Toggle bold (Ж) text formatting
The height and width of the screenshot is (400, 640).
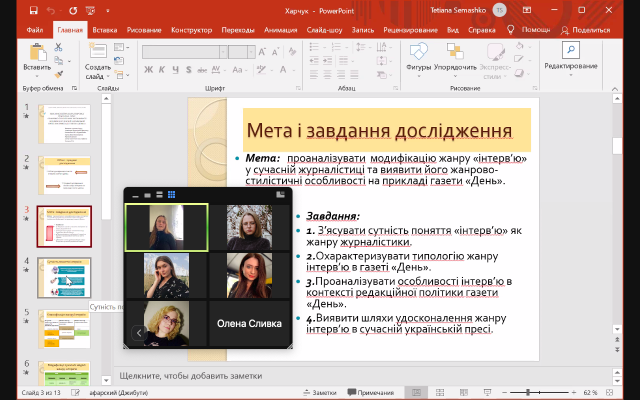(147, 71)
